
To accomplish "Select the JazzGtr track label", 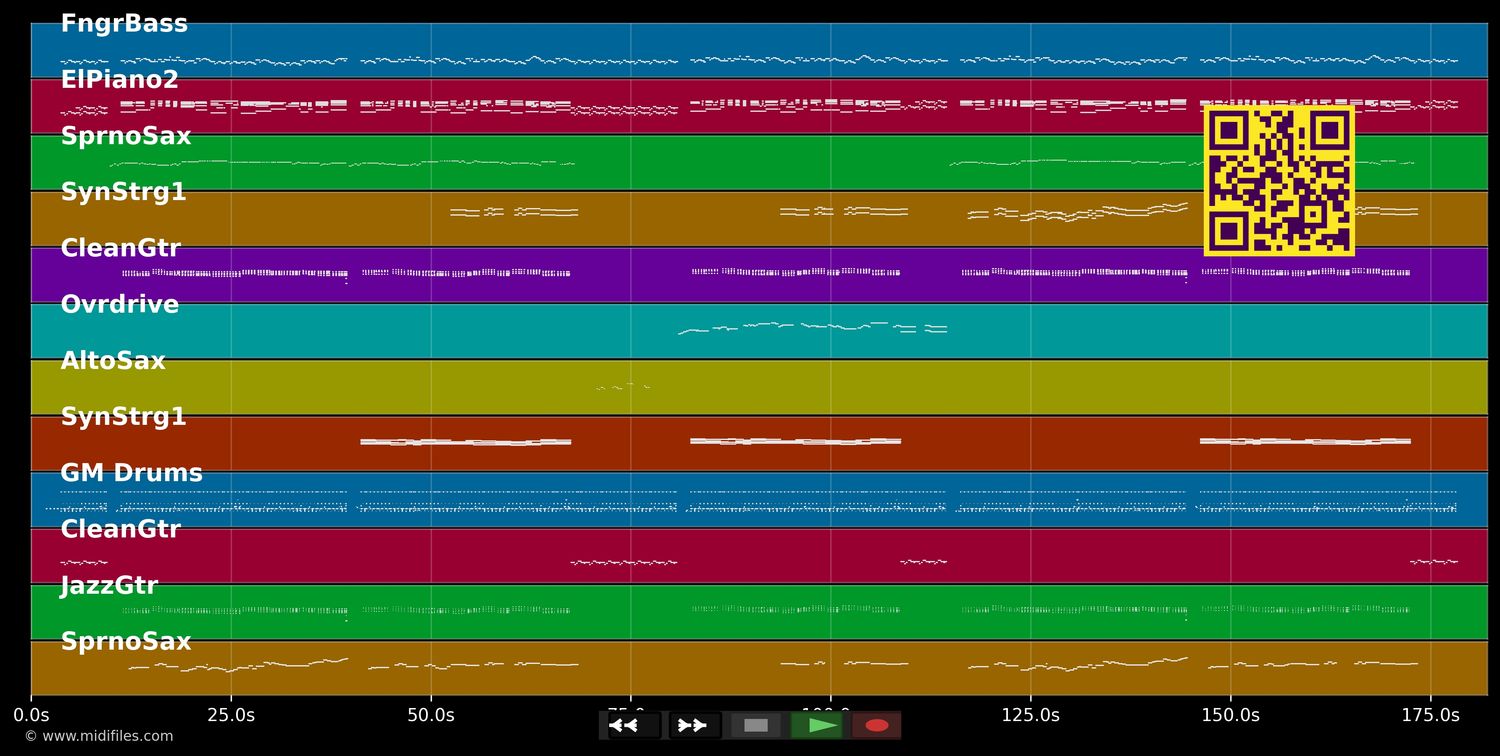I will tap(109, 586).
